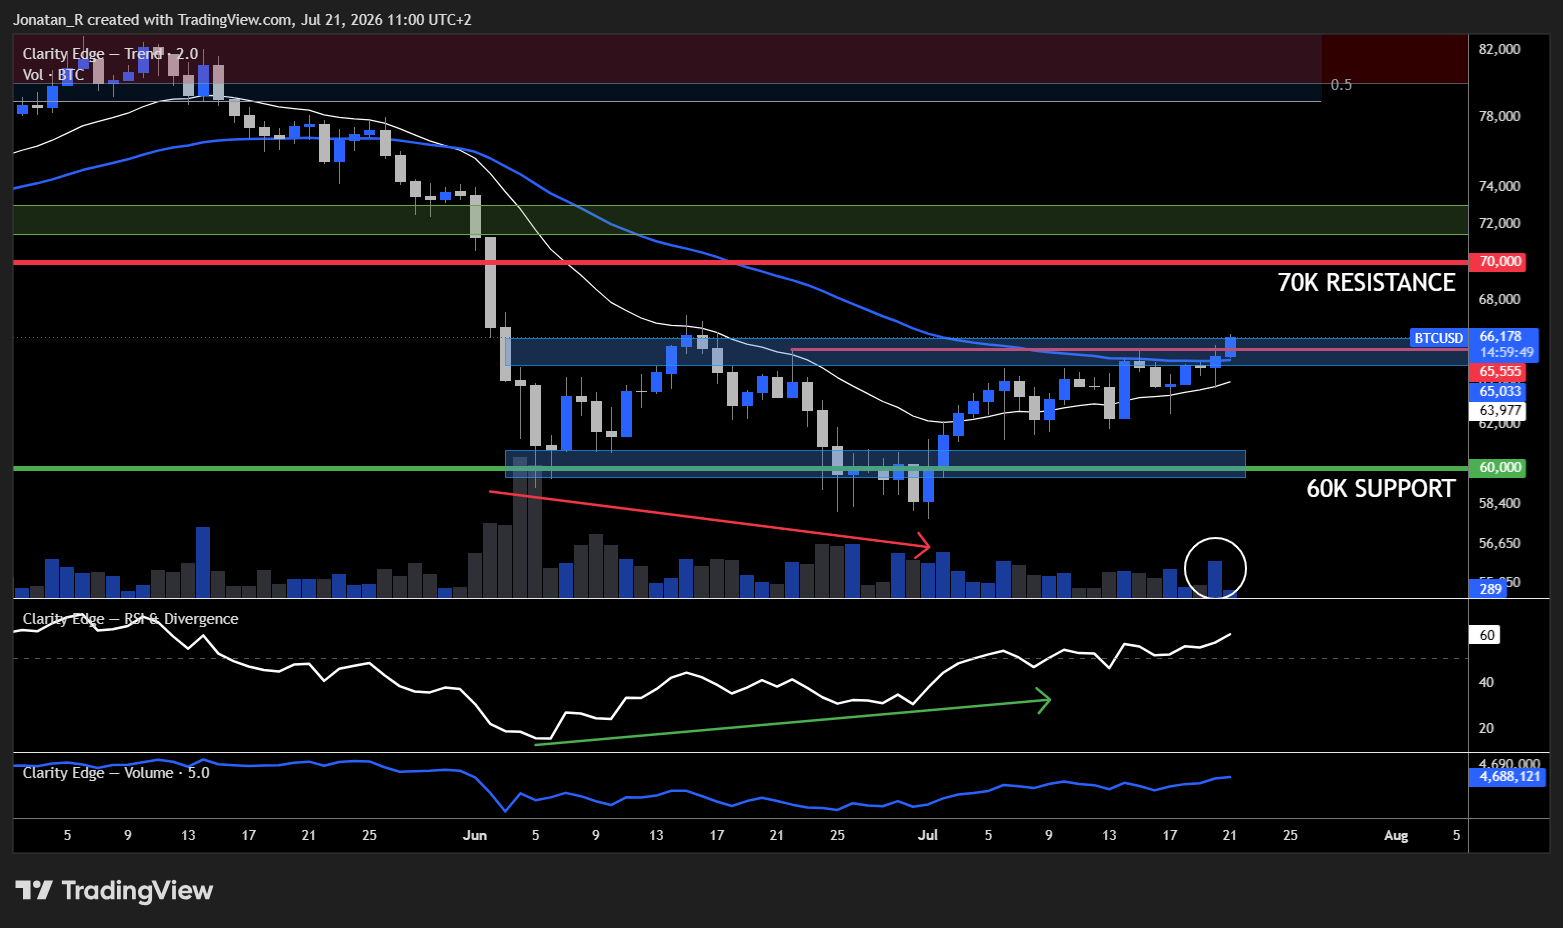This screenshot has width=1563, height=928.
Task: Click the 56,650 price axis label
Action: pos(1500,543)
